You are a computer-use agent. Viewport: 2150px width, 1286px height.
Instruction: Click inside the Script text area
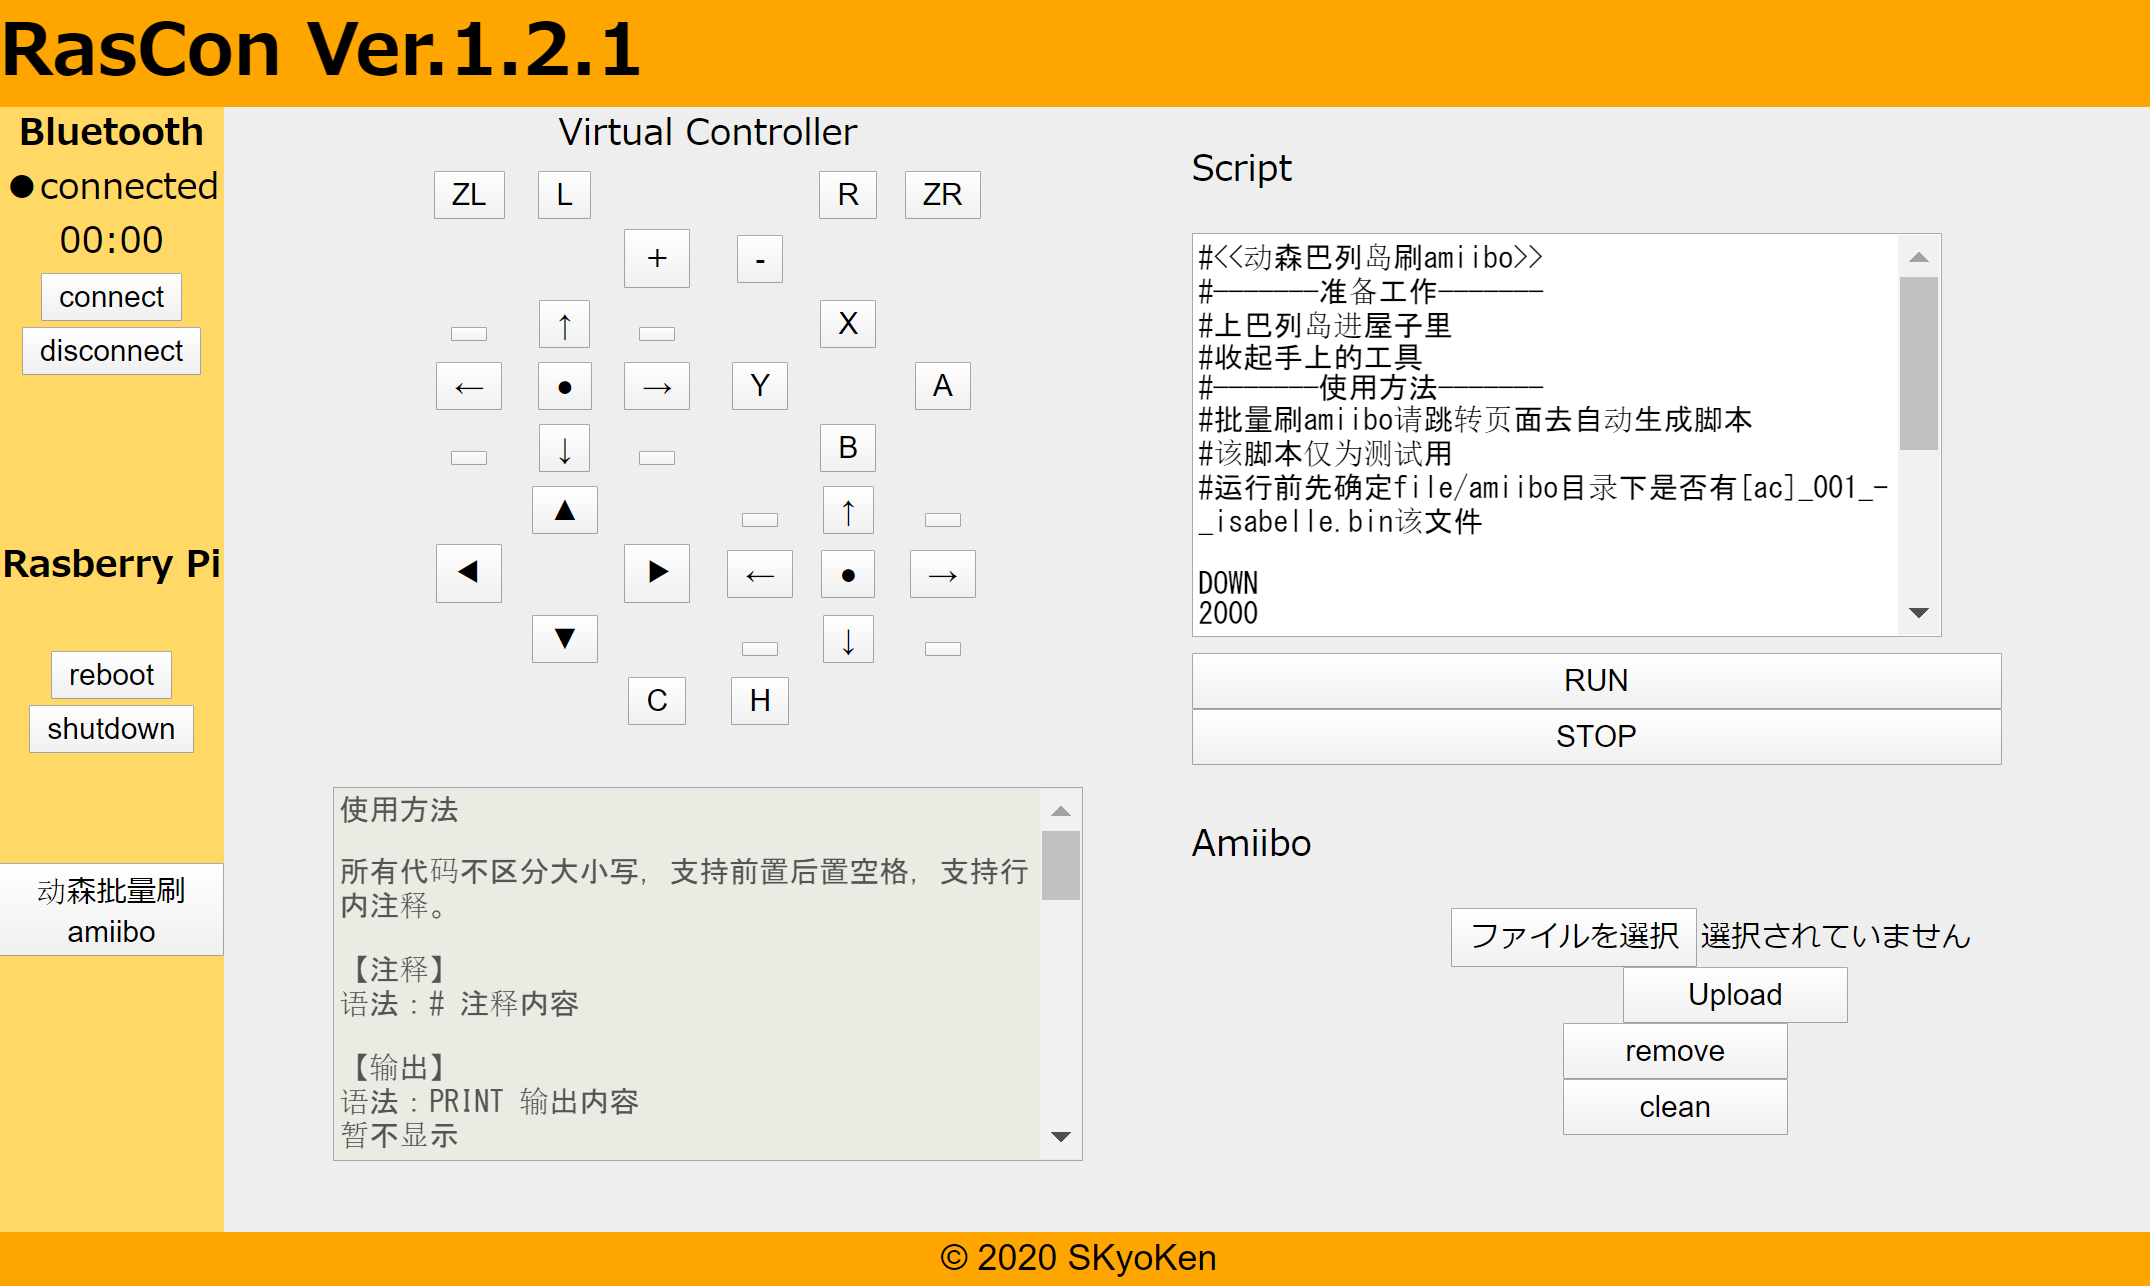1545,435
